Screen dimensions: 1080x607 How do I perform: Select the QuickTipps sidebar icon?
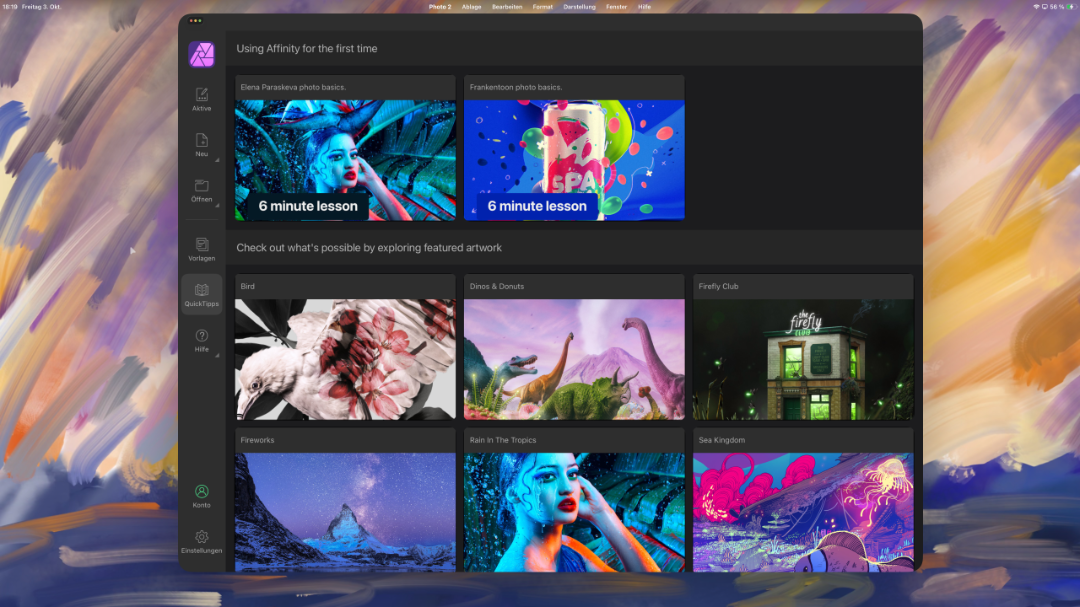click(202, 291)
